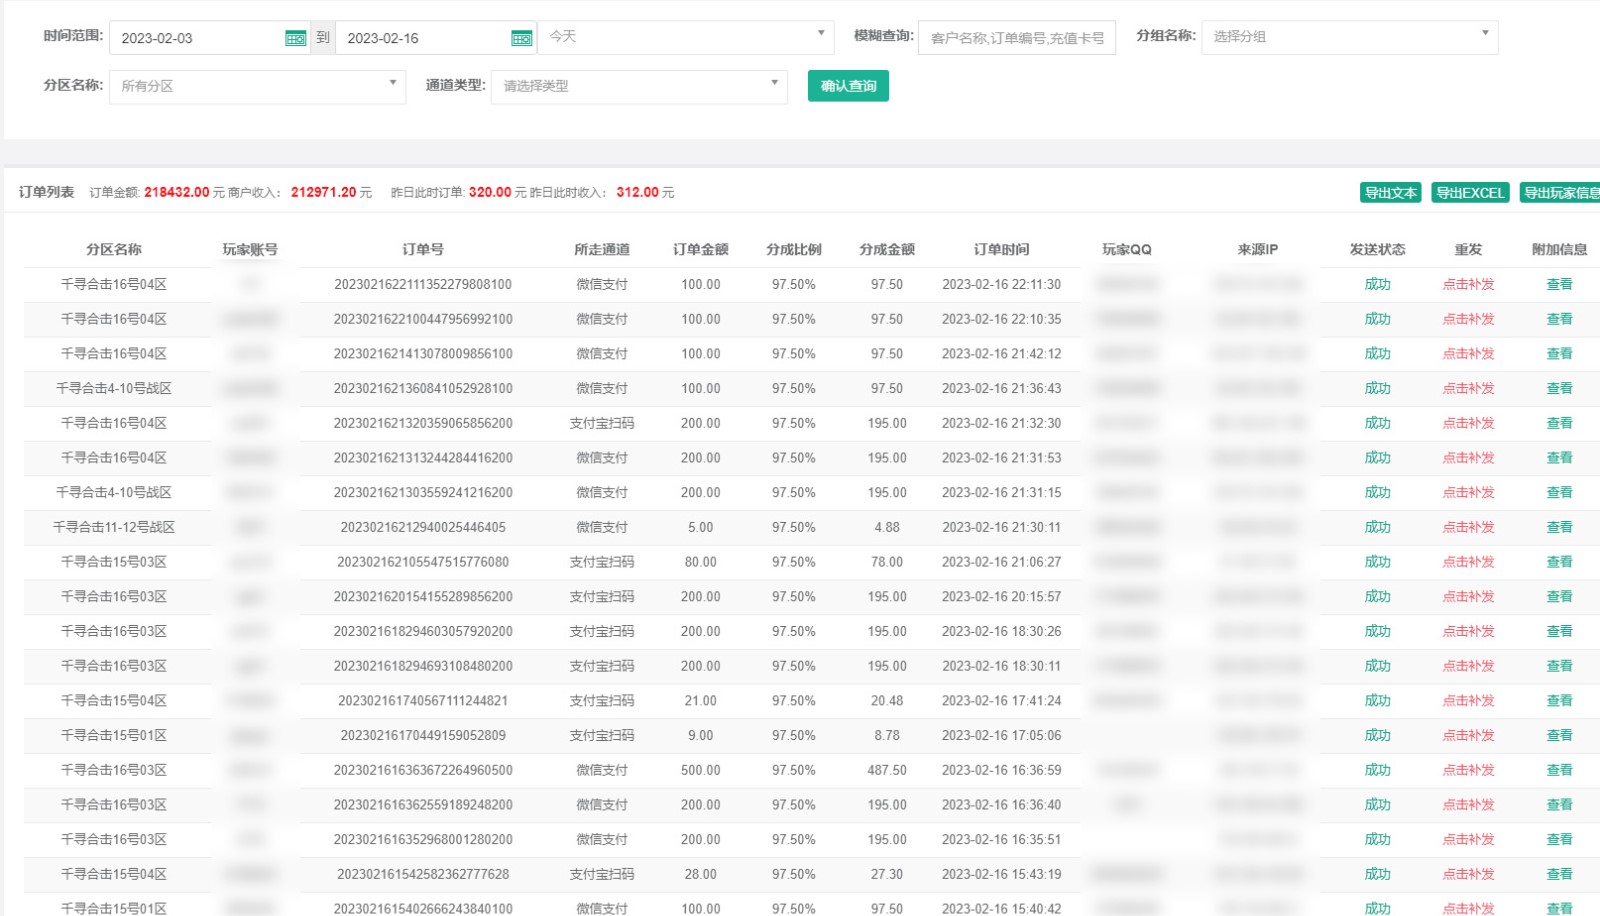Click the 订单金额 column header
The height and width of the screenshot is (916, 1600).
[701, 250]
